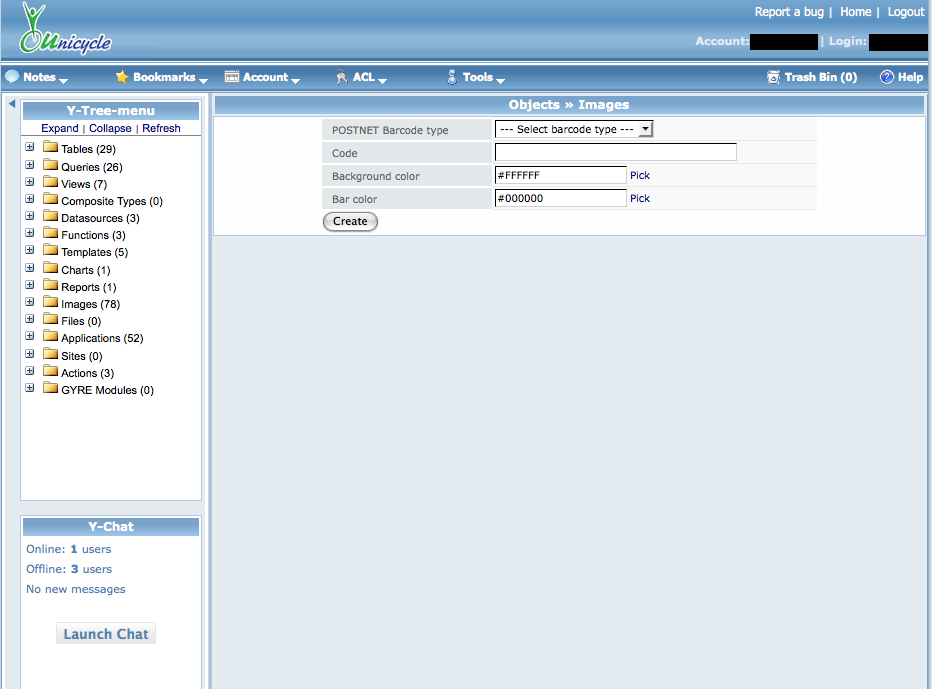This screenshot has height=689, width=932.
Task: Open the barcode type dropdown
Action: (x=574, y=129)
